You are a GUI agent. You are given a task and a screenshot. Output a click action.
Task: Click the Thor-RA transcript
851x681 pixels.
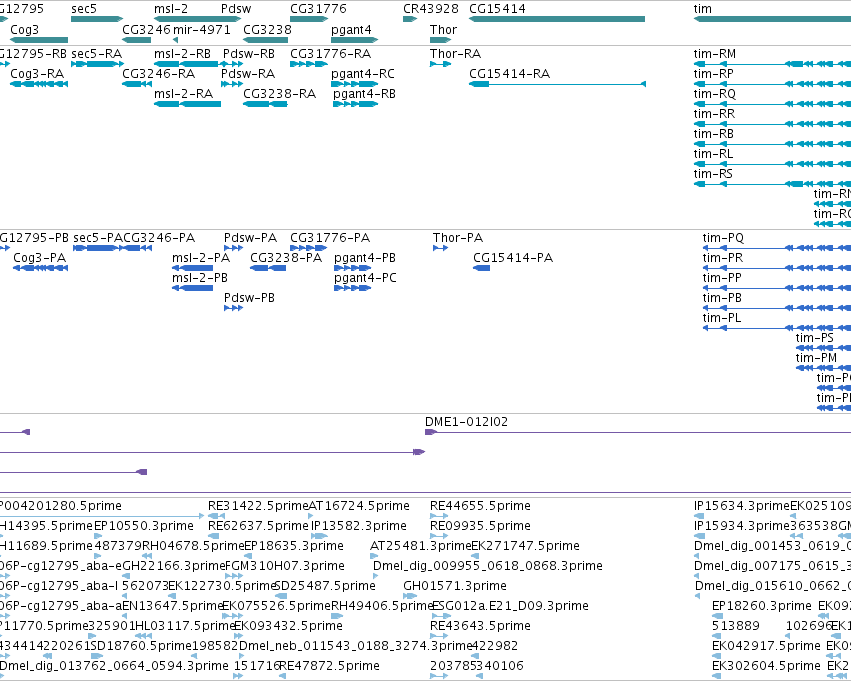440,64
